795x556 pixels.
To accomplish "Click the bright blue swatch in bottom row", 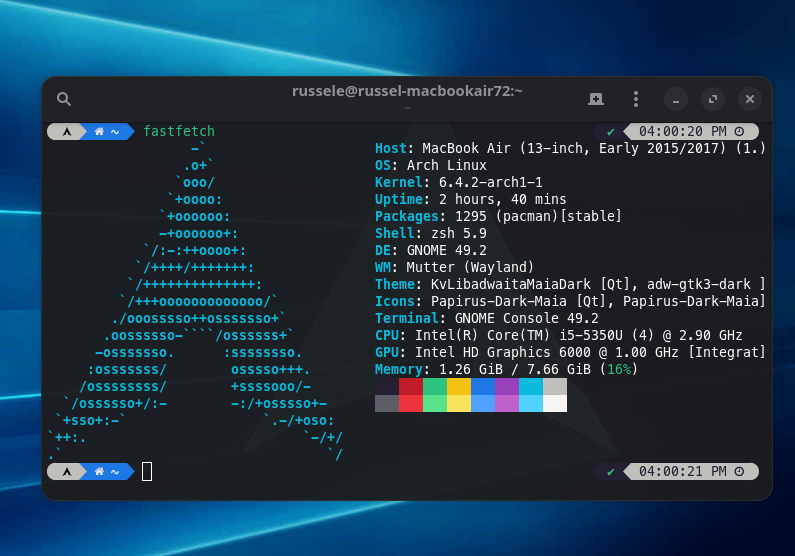I will coord(483,403).
